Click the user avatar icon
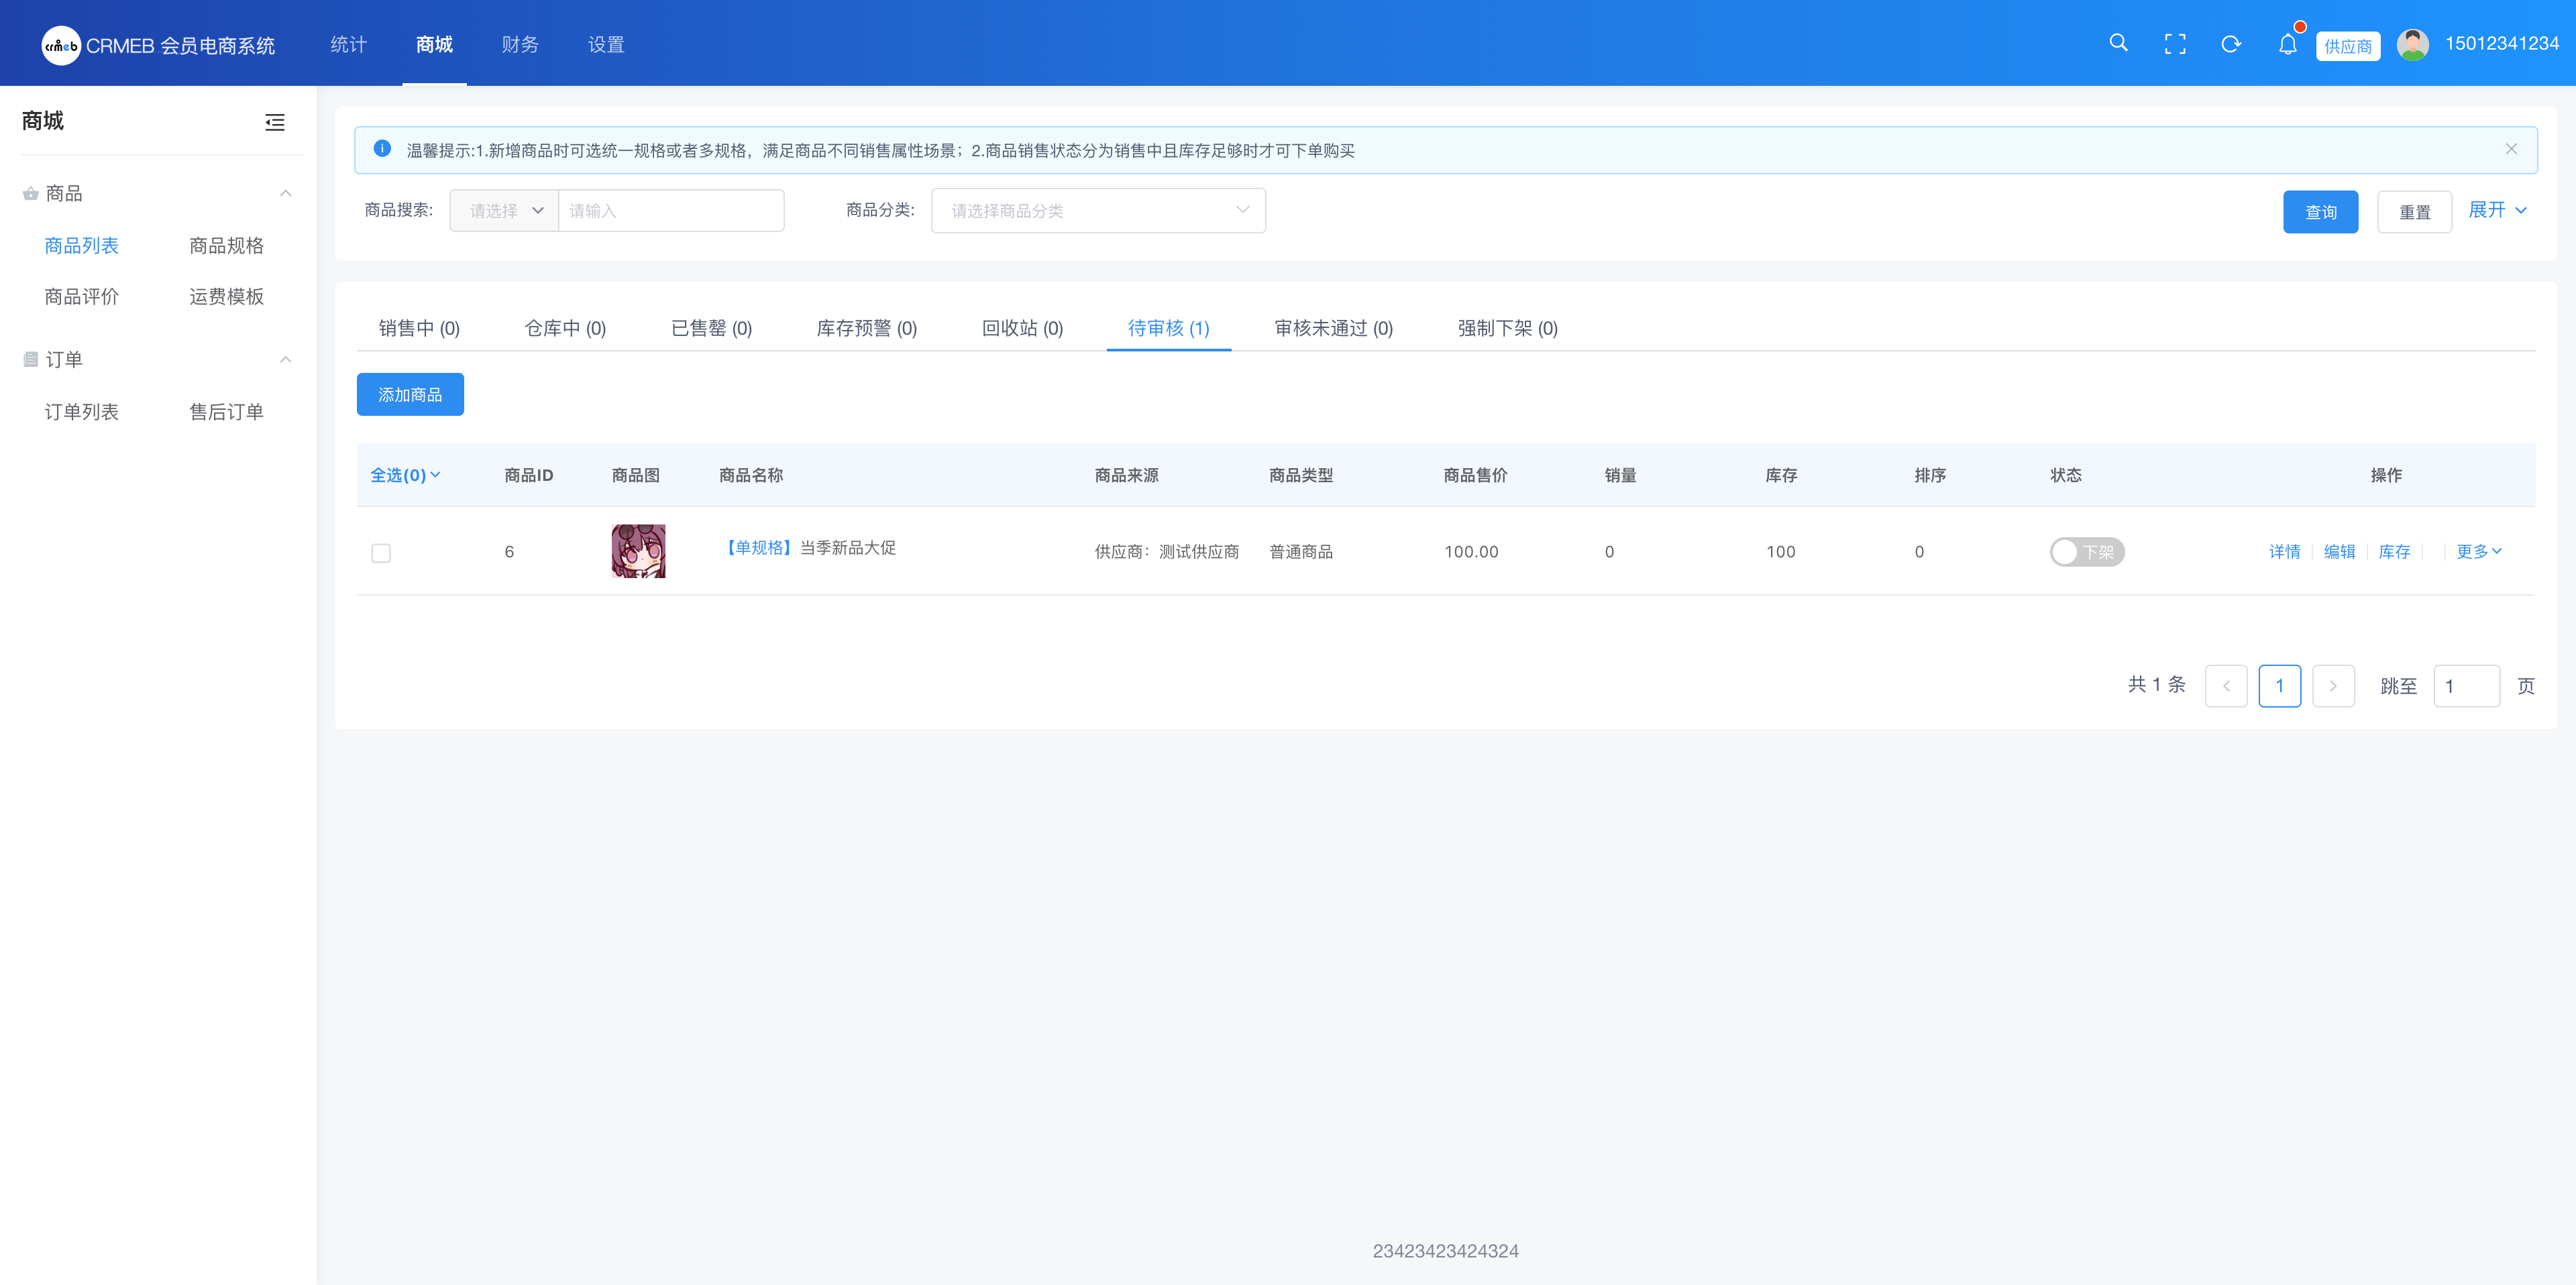Image resolution: width=2576 pixels, height=1285 pixels. pos(2412,44)
